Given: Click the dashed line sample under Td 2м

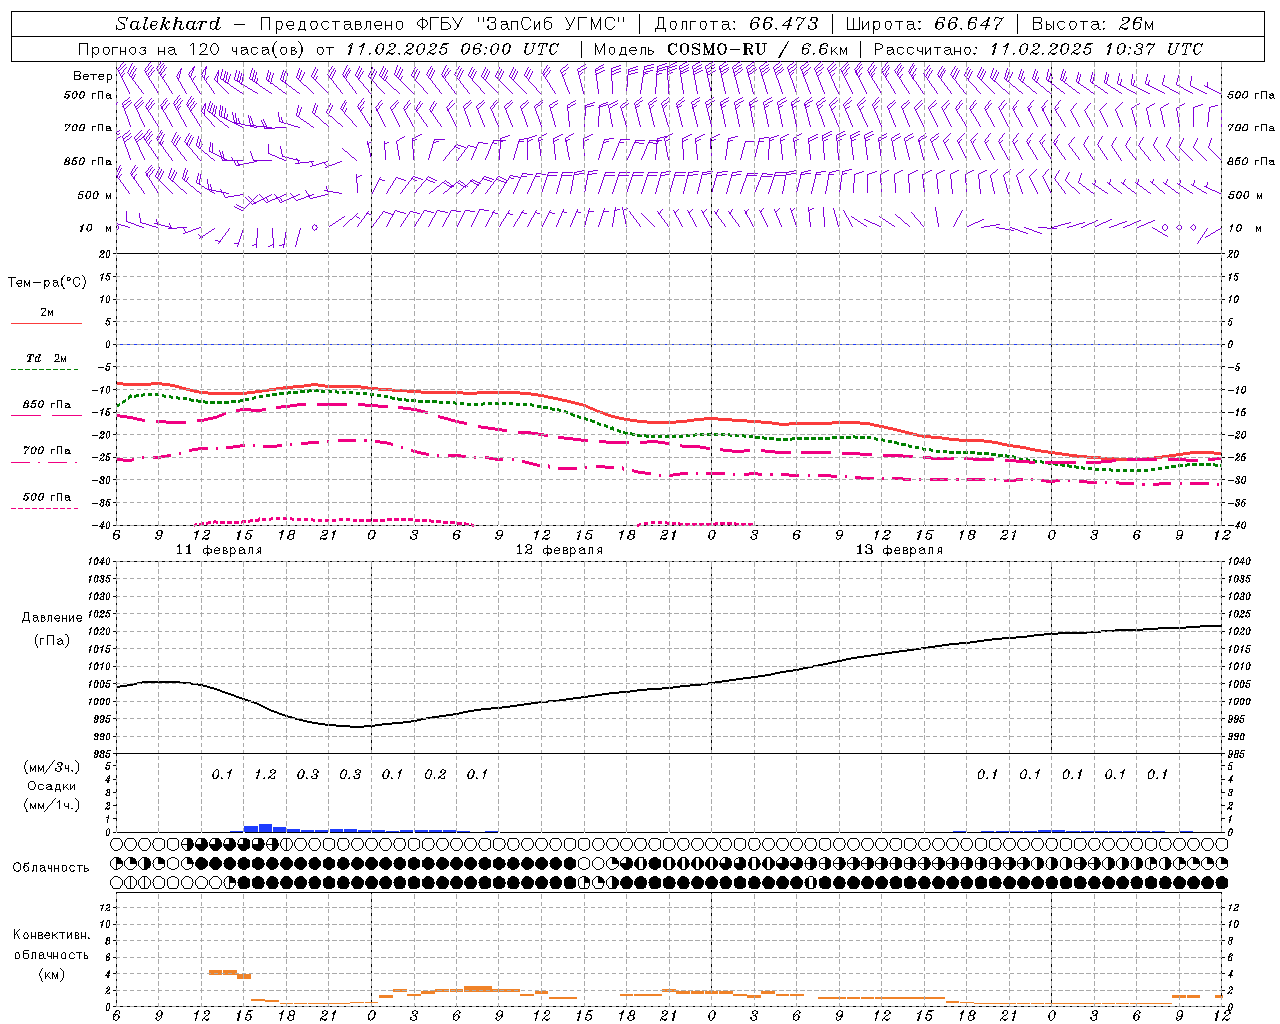Looking at the screenshot, I should tap(44, 370).
